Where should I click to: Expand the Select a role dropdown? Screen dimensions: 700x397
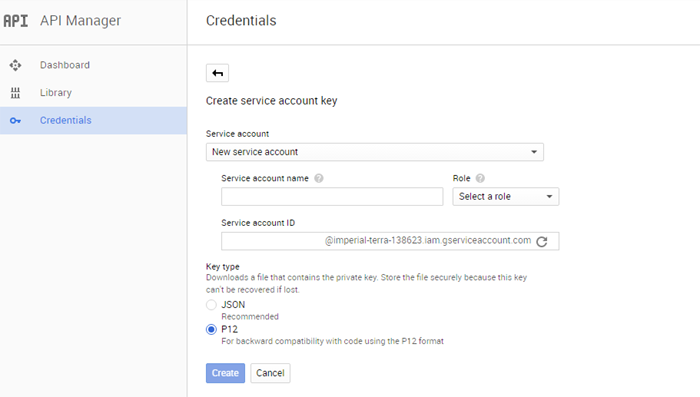(x=505, y=196)
